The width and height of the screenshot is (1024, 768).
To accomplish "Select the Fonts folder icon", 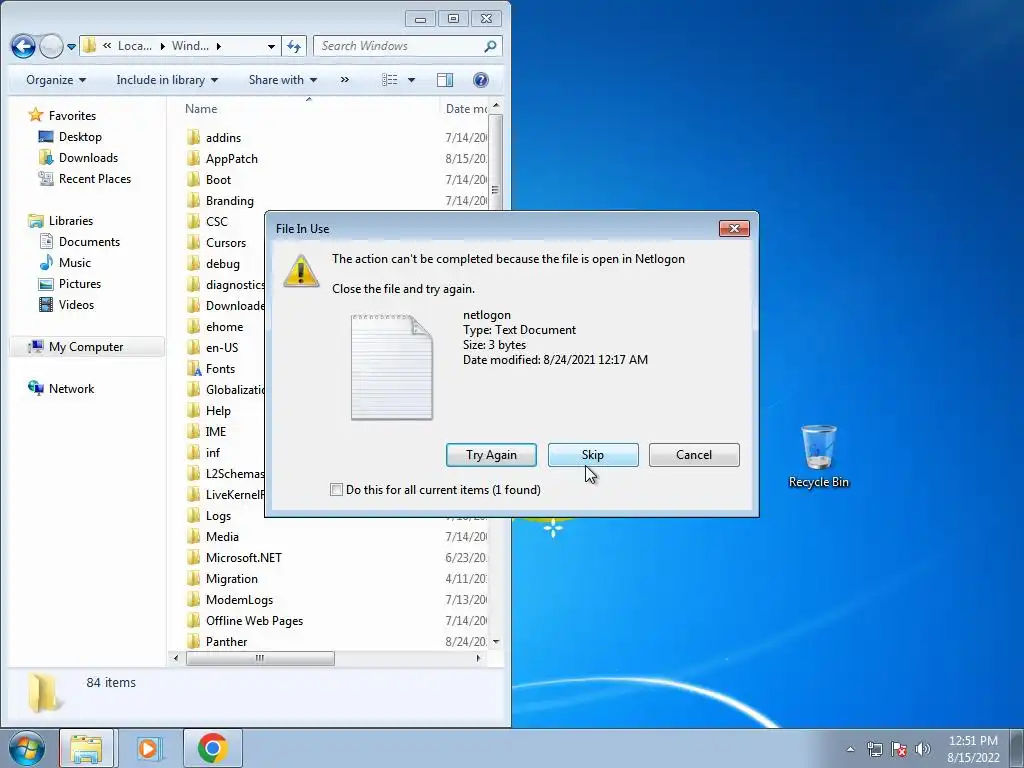I will [x=193, y=368].
